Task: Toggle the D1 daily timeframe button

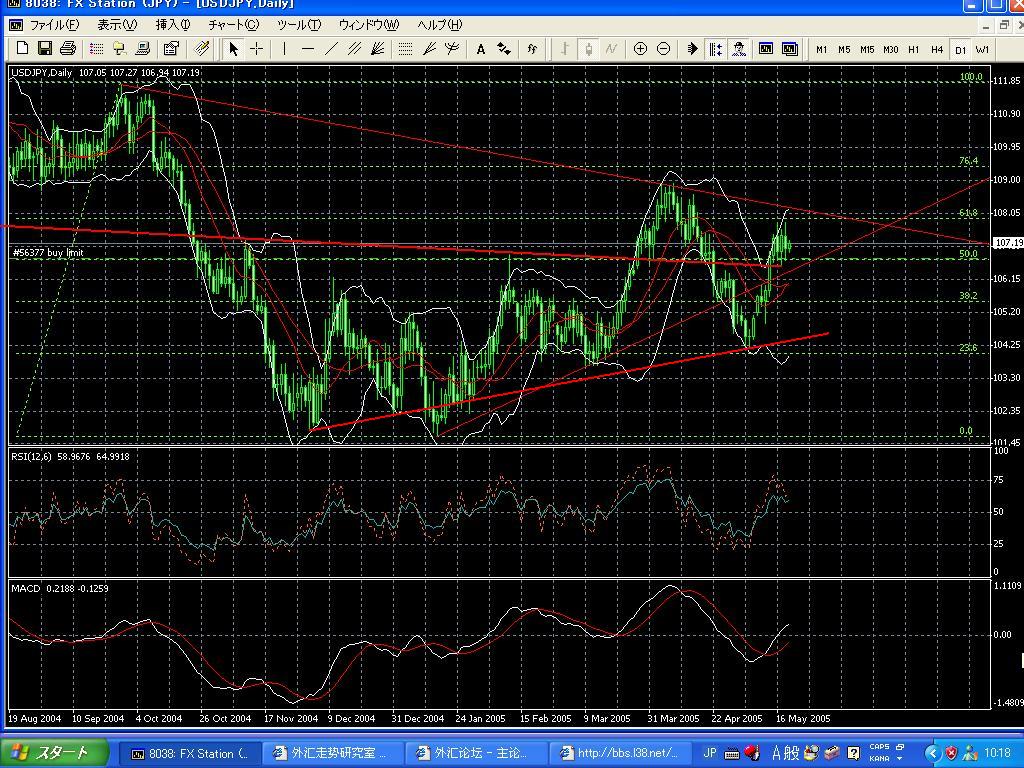Action: (x=960, y=49)
